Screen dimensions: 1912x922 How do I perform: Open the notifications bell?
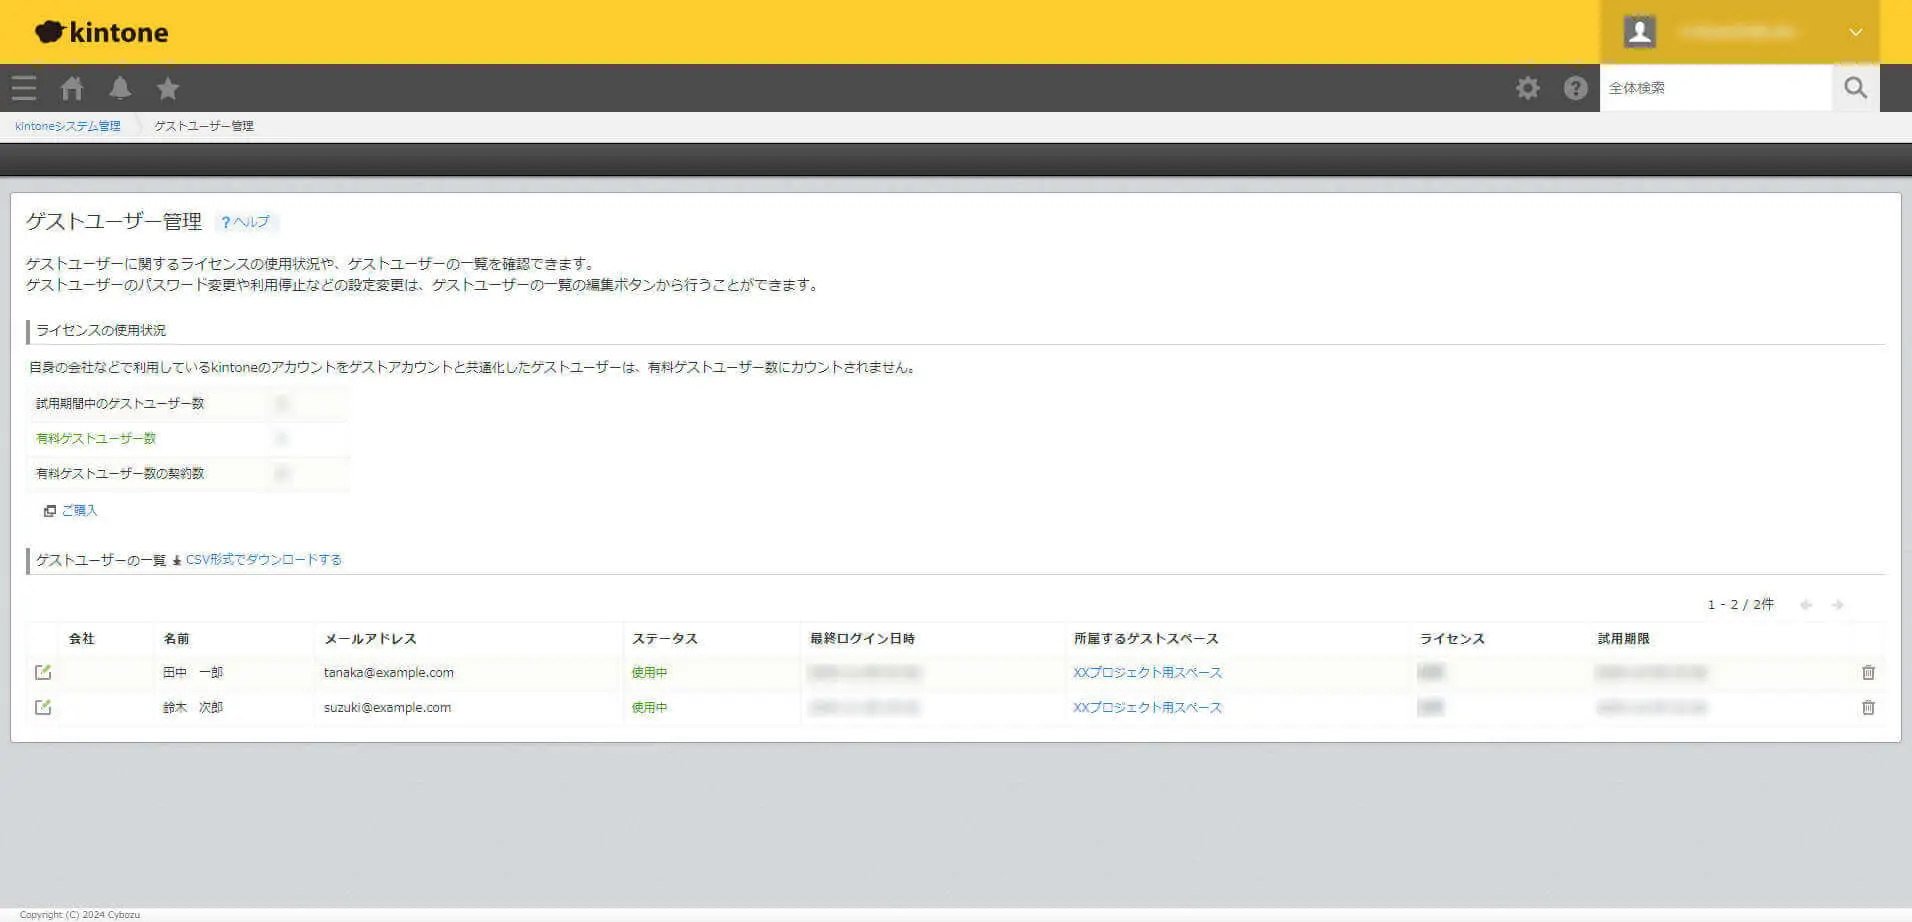[x=120, y=88]
